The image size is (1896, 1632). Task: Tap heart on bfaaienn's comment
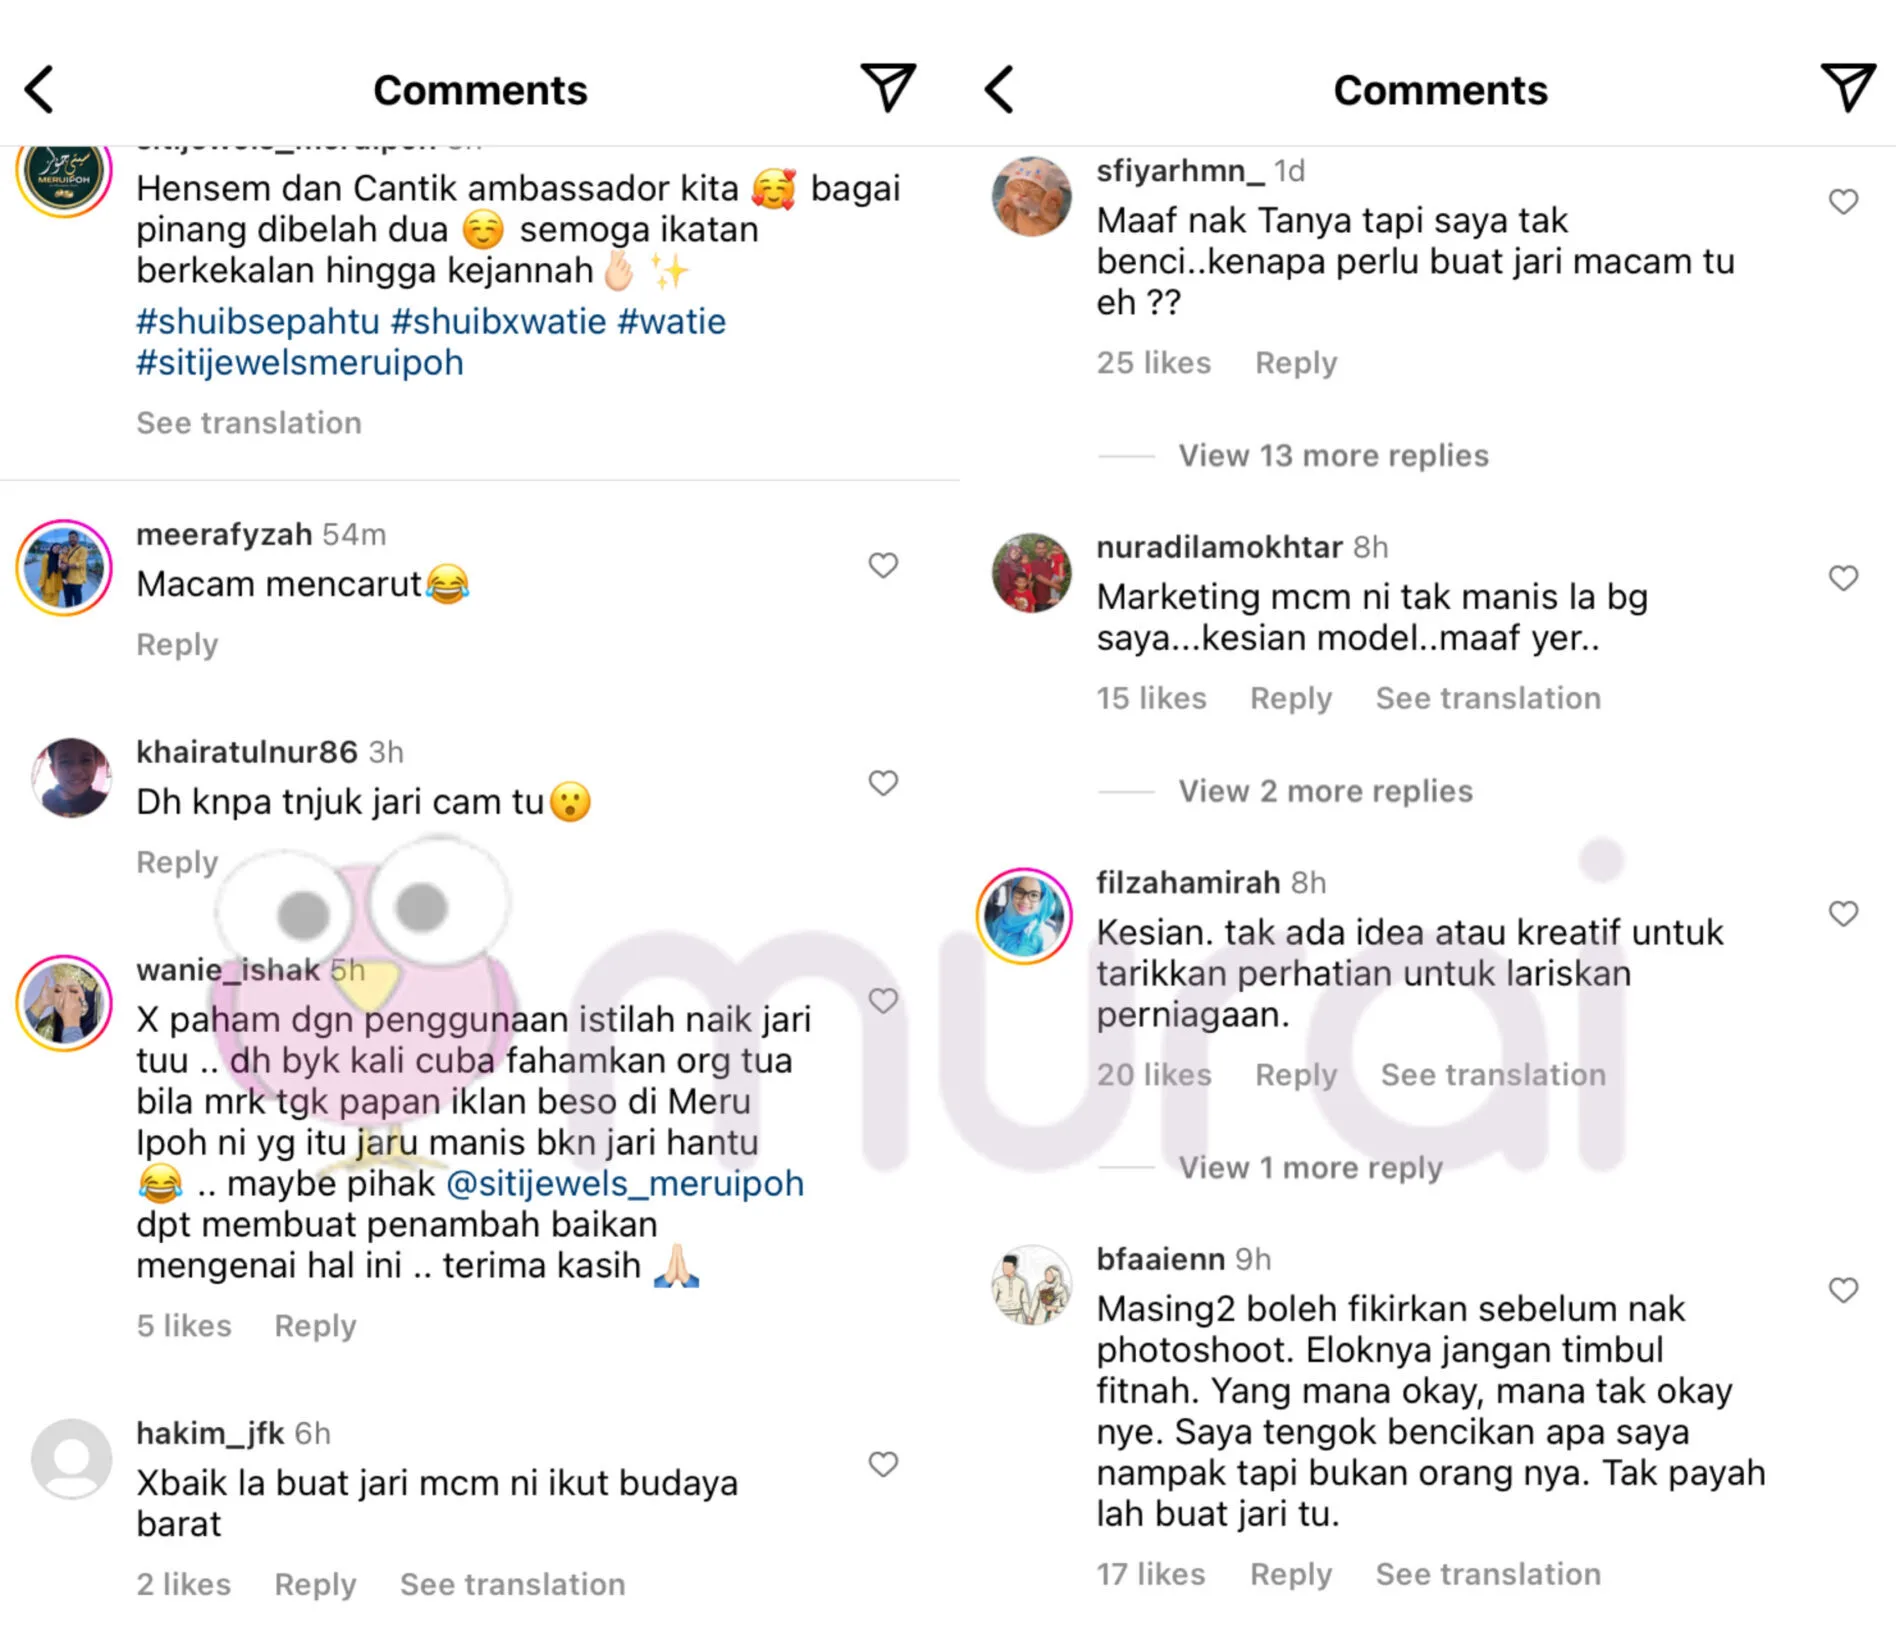[1843, 1290]
